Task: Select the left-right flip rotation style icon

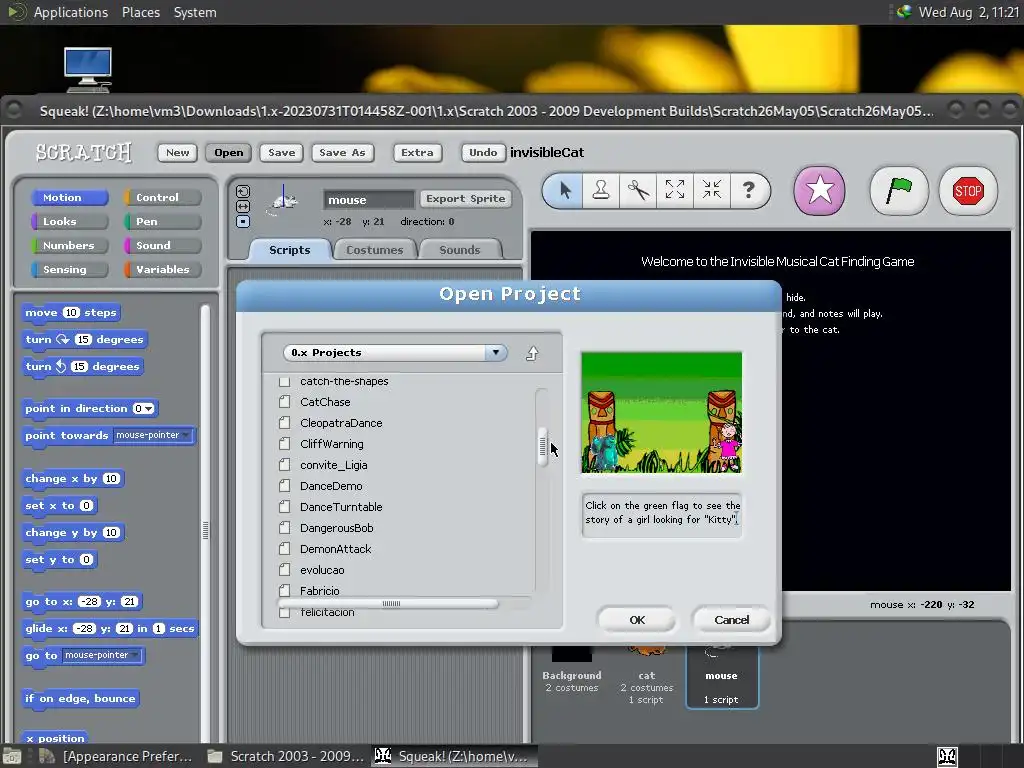Action: pos(243,206)
